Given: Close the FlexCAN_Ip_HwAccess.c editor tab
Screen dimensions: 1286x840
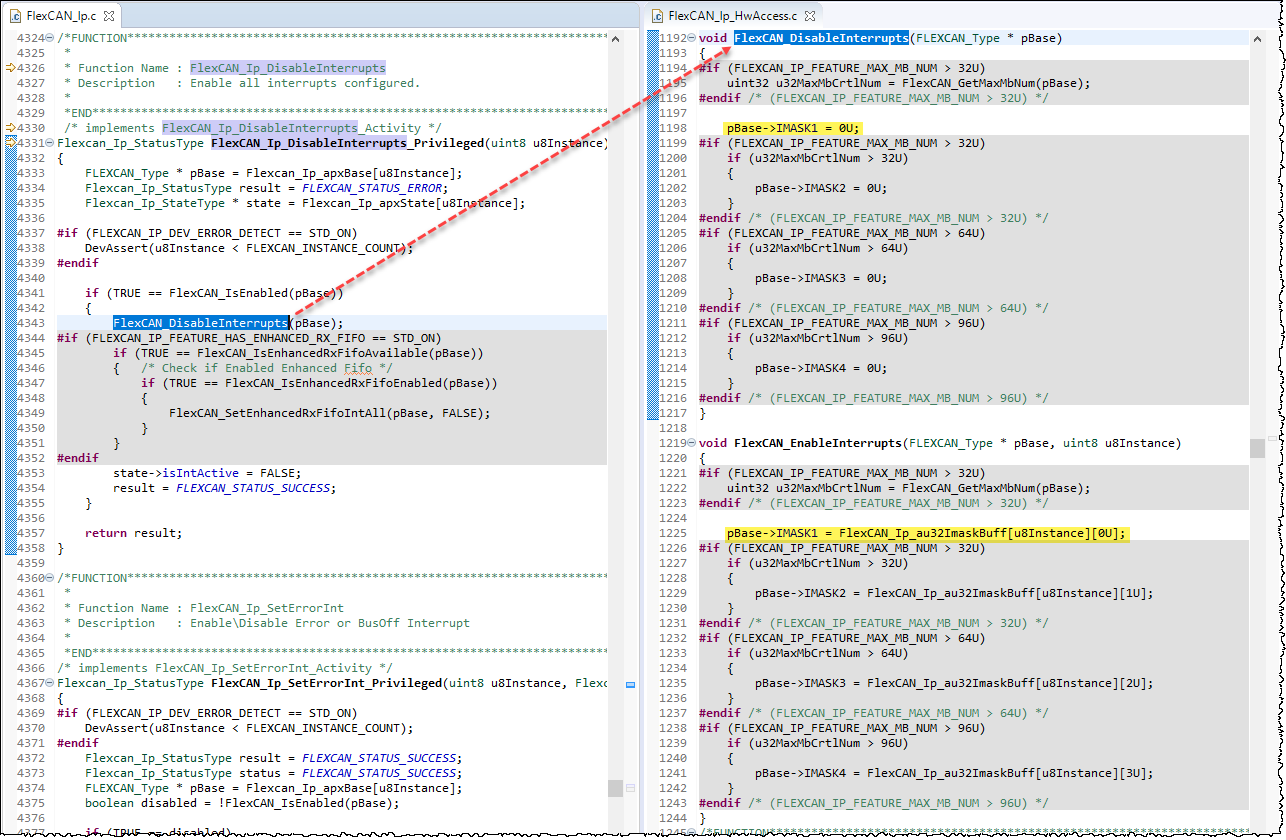Looking at the screenshot, I should click(x=810, y=15).
